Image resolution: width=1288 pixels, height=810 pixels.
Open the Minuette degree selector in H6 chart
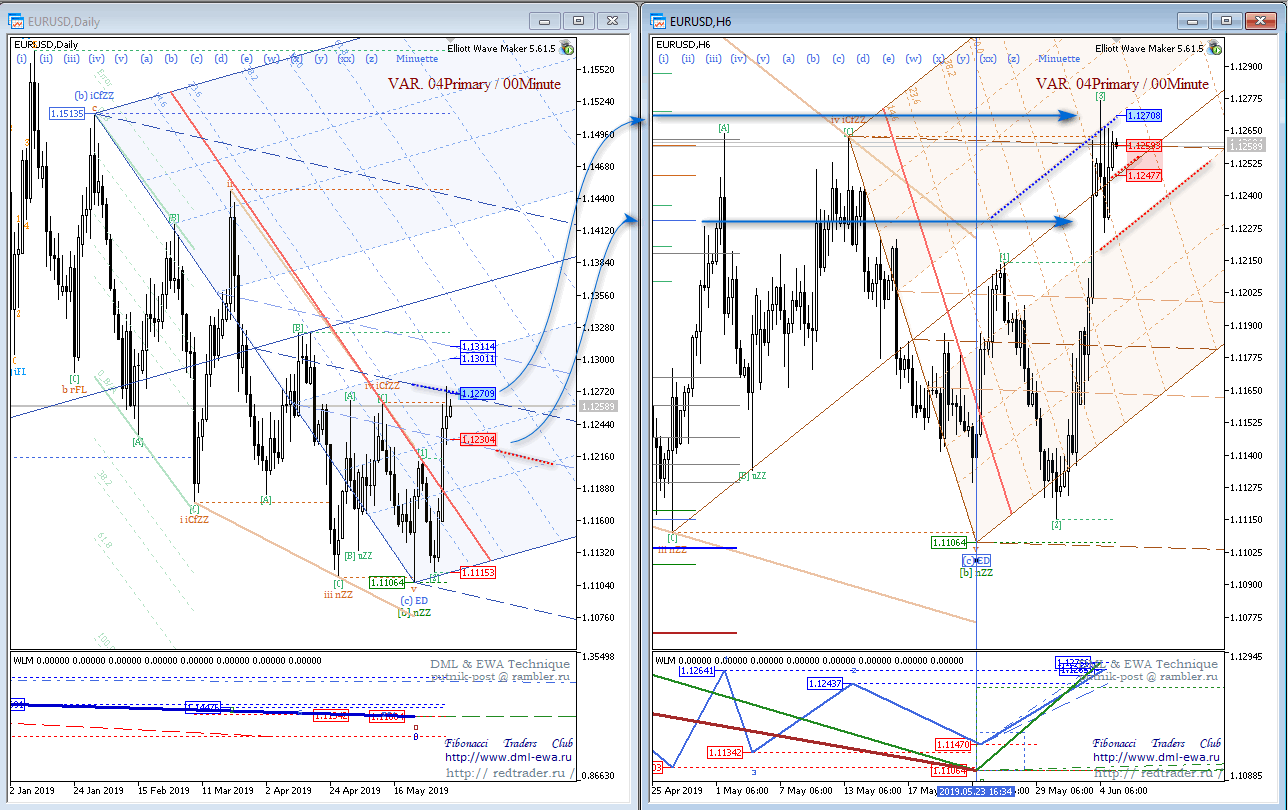pyautogui.click(x=1058, y=59)
